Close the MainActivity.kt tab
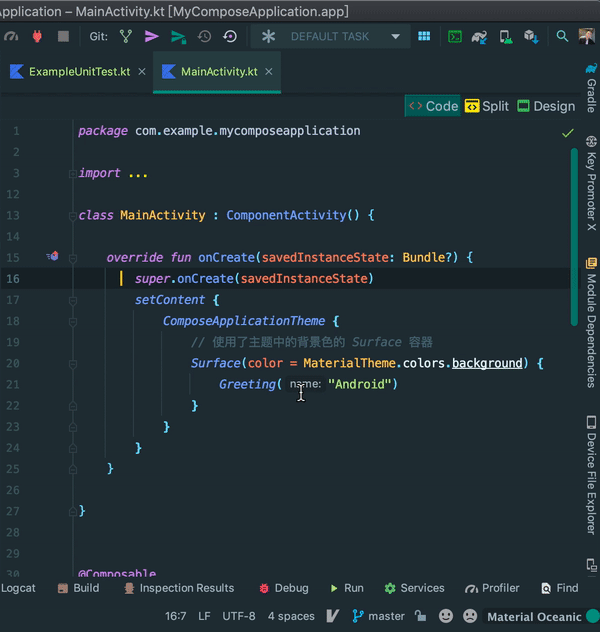The width and height of the screenshot is (600, 632). [x=269, y=72]
